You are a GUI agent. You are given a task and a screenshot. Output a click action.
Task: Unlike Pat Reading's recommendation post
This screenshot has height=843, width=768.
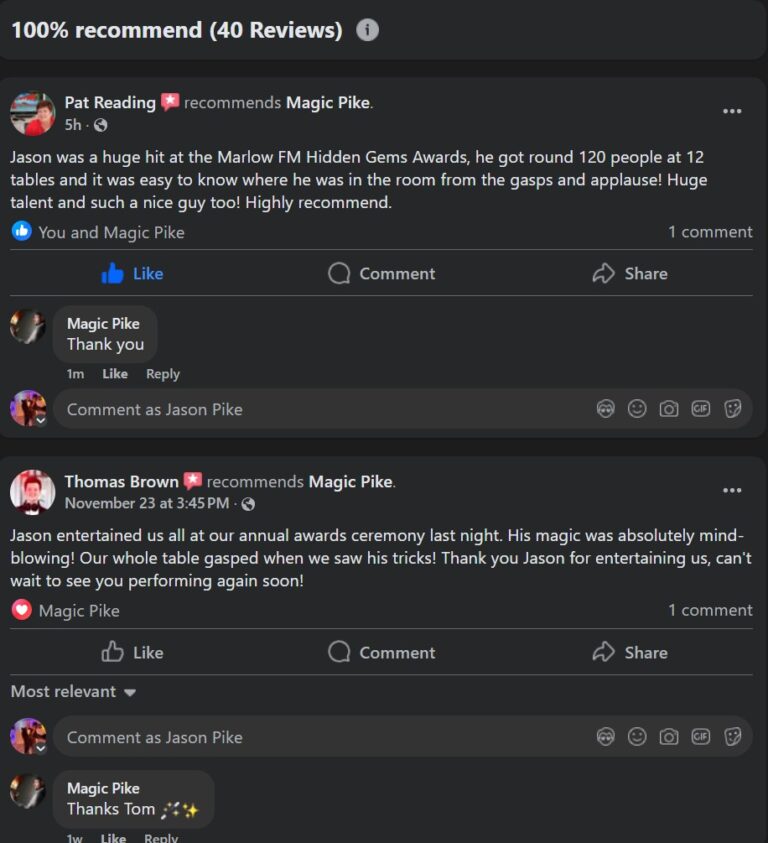point(132,273)
